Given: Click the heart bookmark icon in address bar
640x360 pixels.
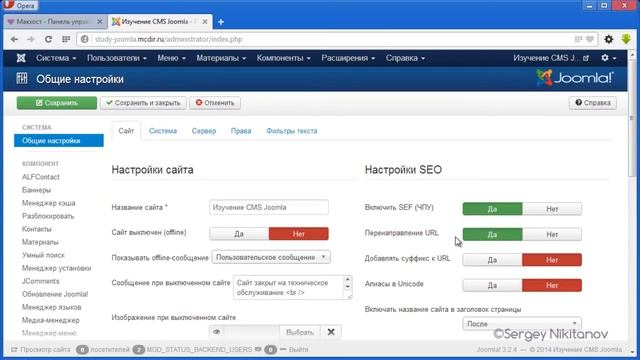Looking at the screenshot, I should (590, 39).
